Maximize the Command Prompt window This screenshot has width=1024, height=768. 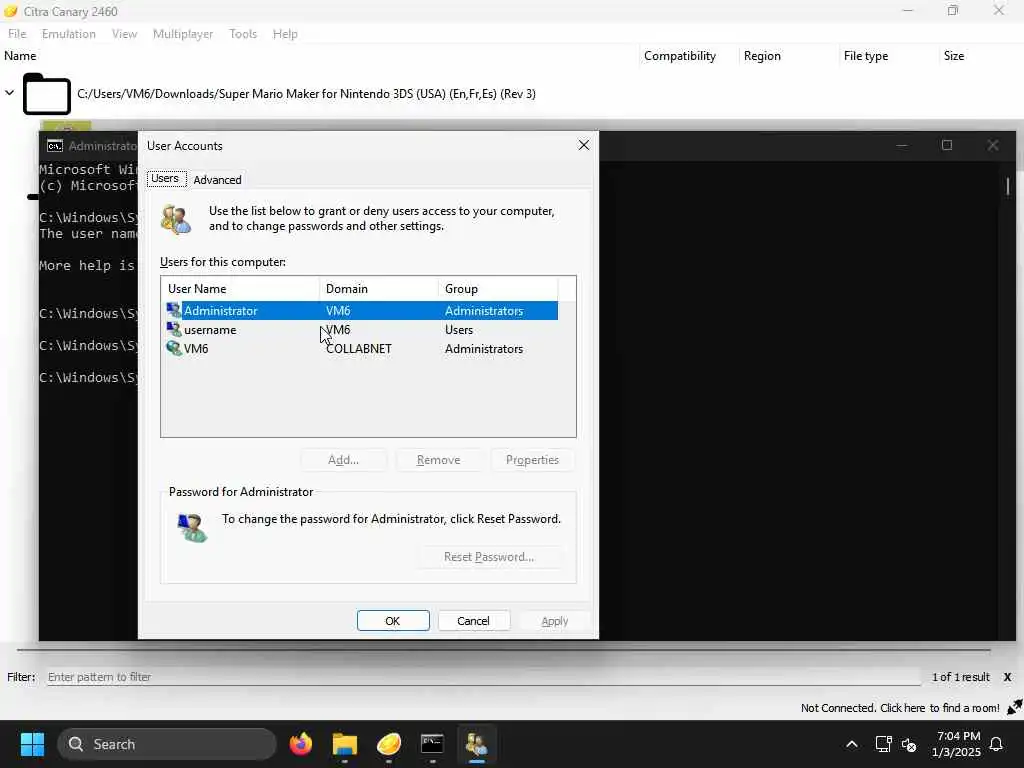pyautogui.click(x=947, y=145)
